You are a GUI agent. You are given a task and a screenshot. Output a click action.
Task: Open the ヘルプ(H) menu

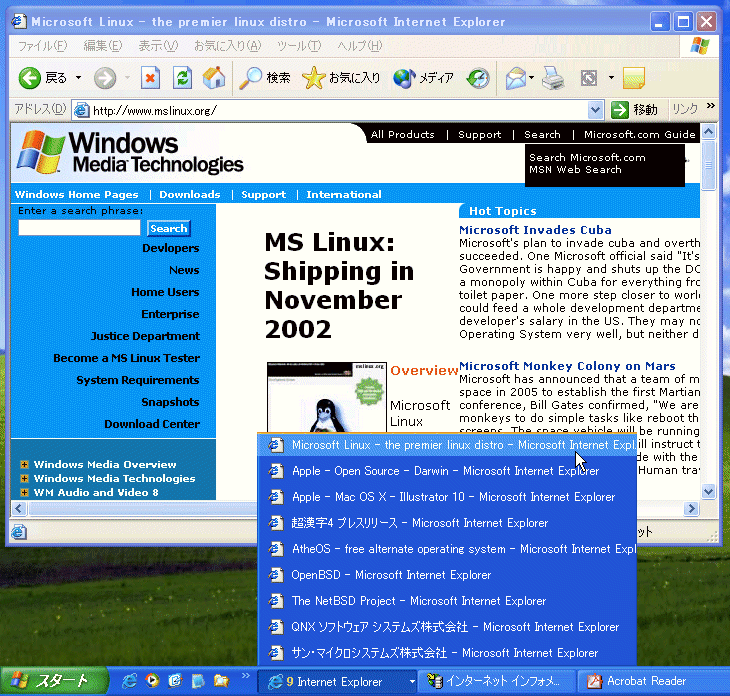coord(360,46)
